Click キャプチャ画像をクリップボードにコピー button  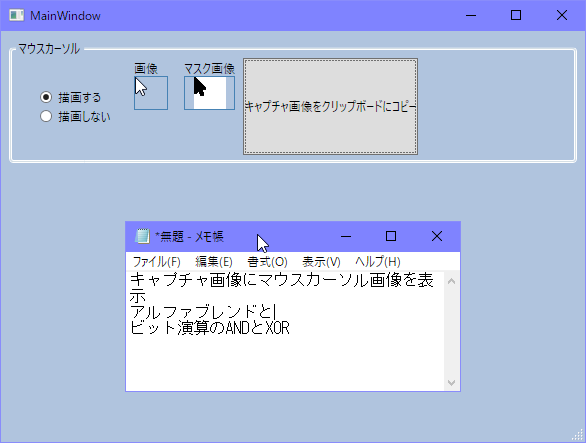330,106
